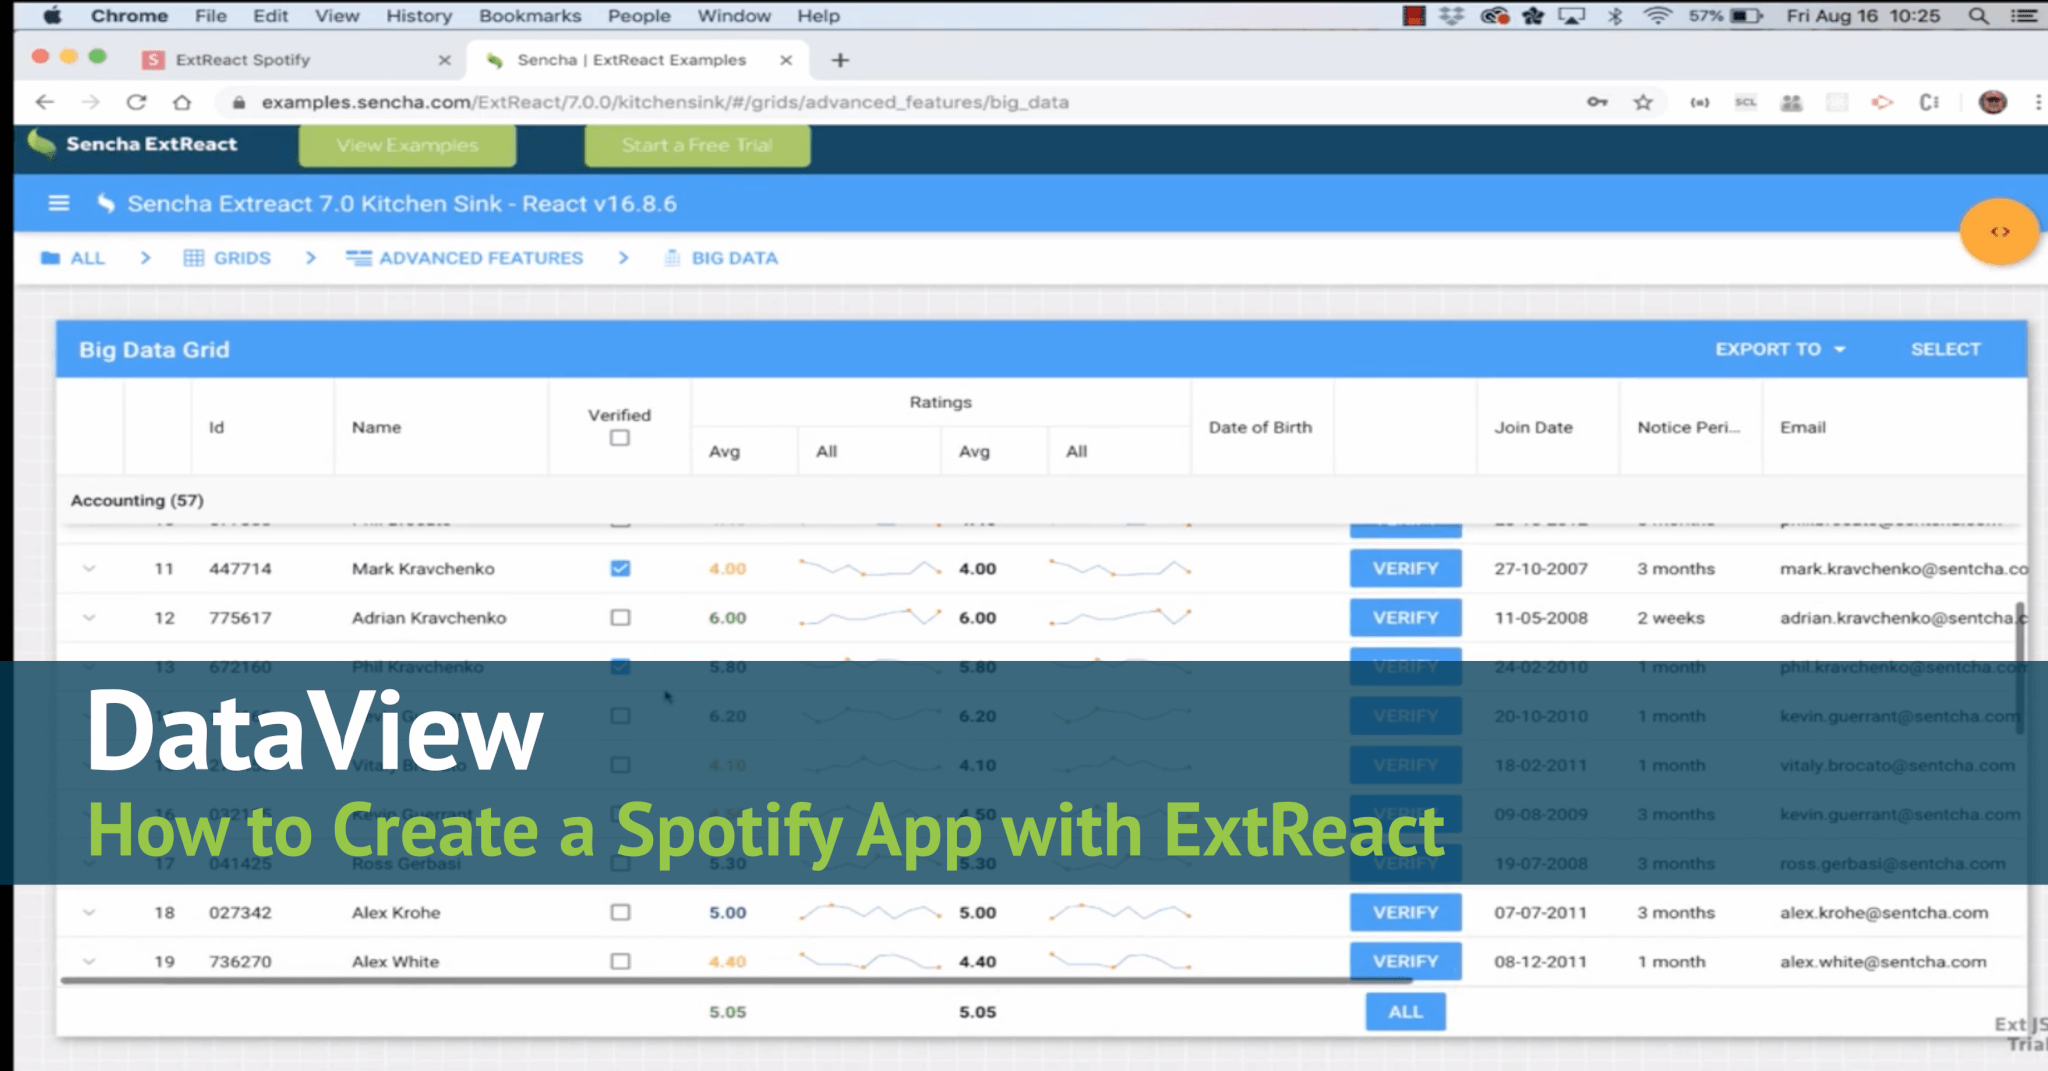
Task: Go back with browser back arrow
Action: 44,102
